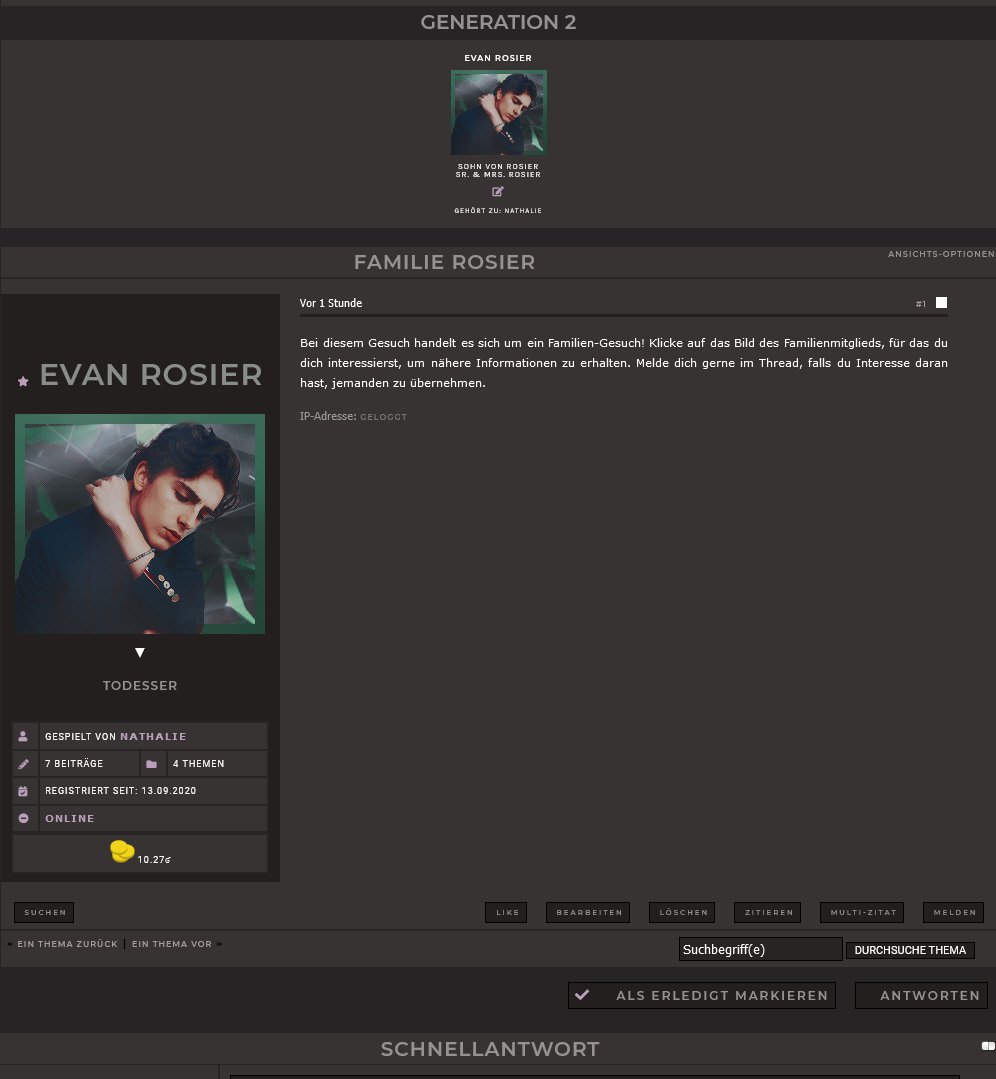Click the pencil icon beside 7 Beiträge
Viewport: 996px width, 1079px height.
click(24, 764)
